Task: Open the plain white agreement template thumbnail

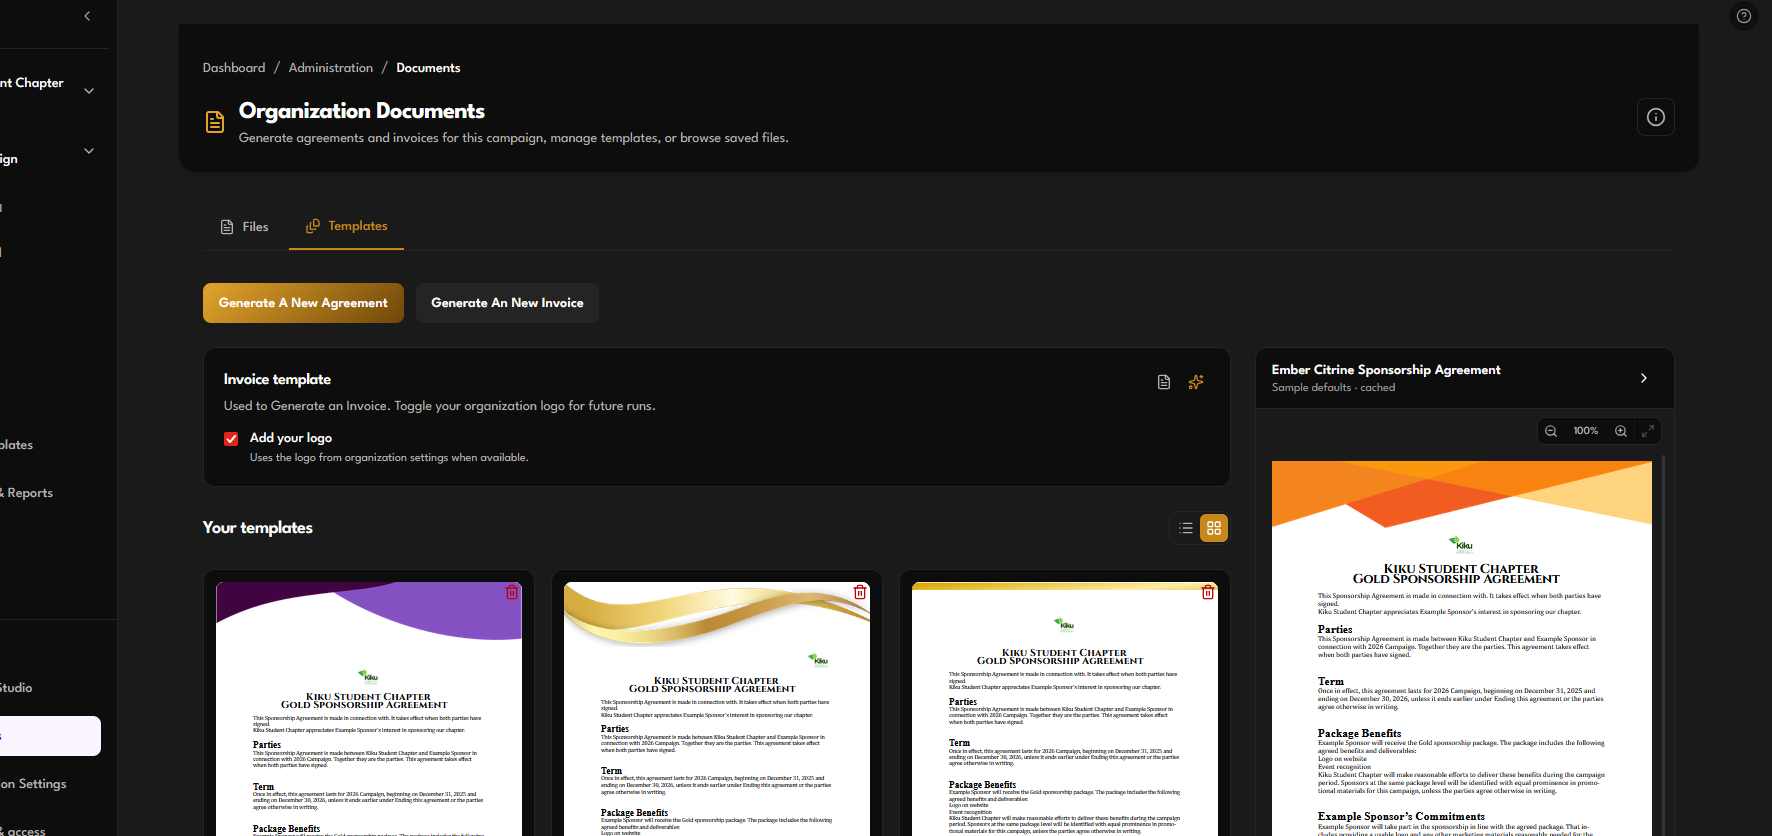Action: 1065,709
